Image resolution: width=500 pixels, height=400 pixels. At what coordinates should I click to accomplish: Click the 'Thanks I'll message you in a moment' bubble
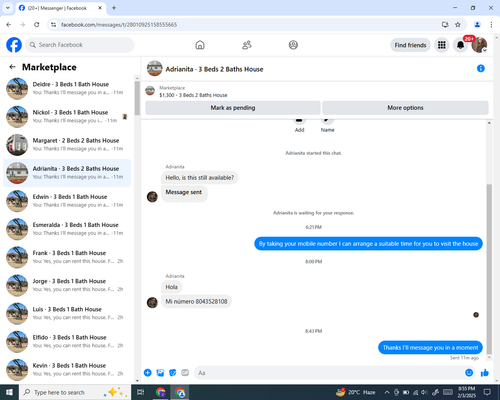point(430,348)
